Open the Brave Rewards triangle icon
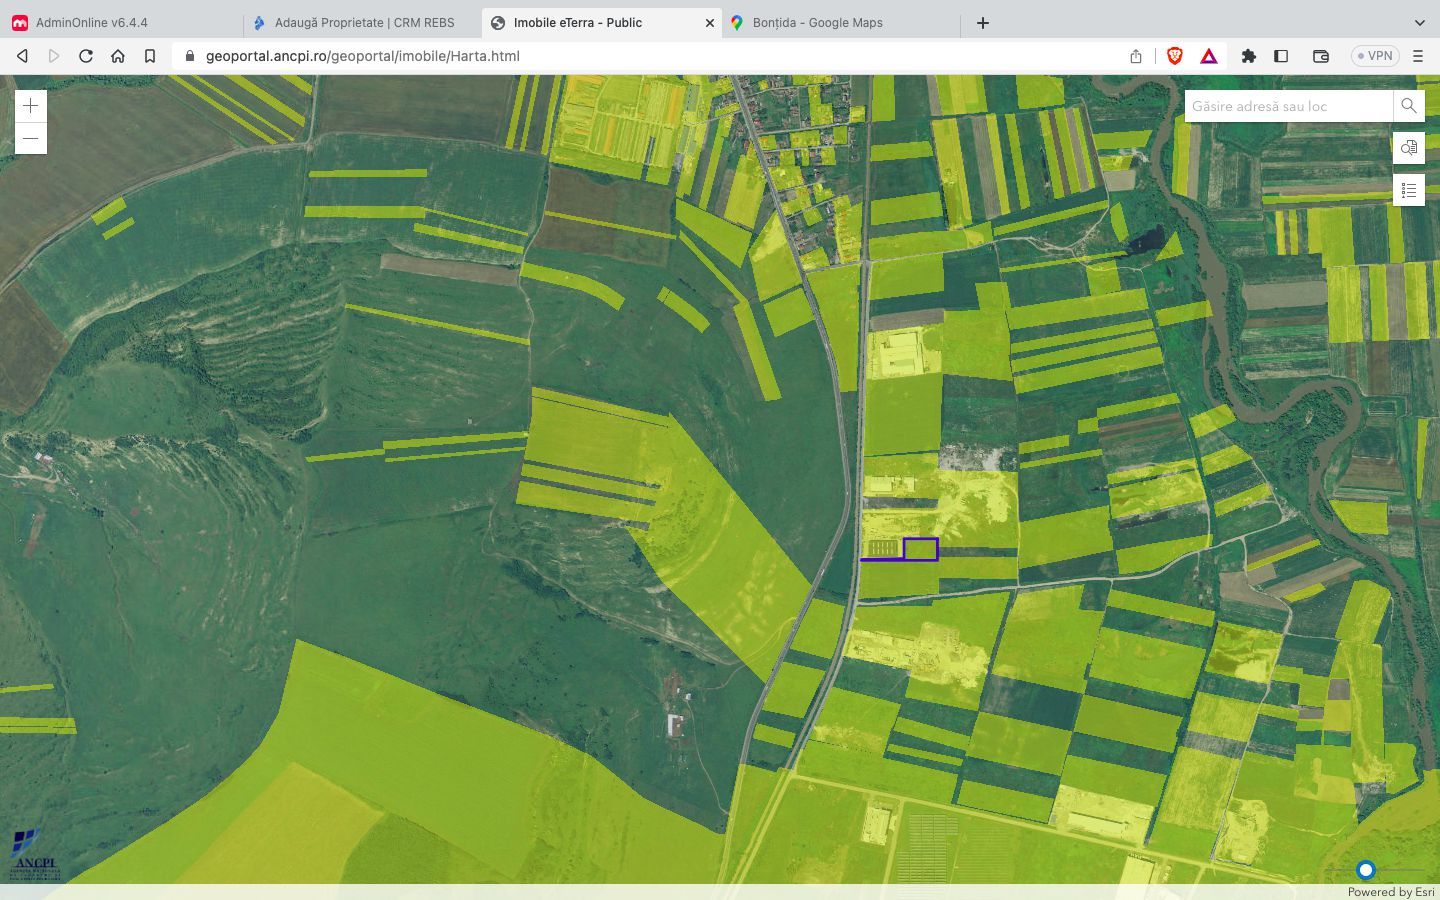This screenshot has width=1440, height=900. 1209,56
